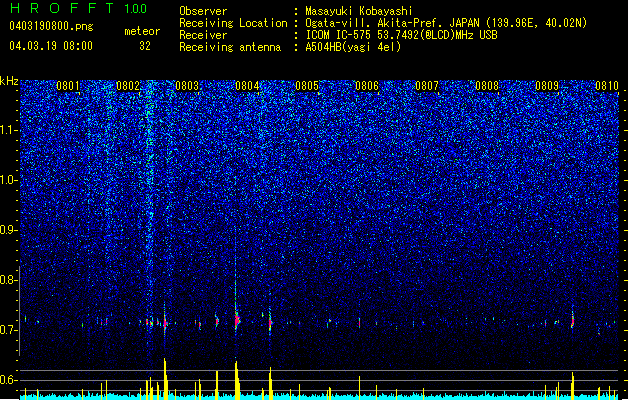Click the 0802 time marker
Image resolution: width=629 pixels, height=400 pixels.
coord(128,86)
